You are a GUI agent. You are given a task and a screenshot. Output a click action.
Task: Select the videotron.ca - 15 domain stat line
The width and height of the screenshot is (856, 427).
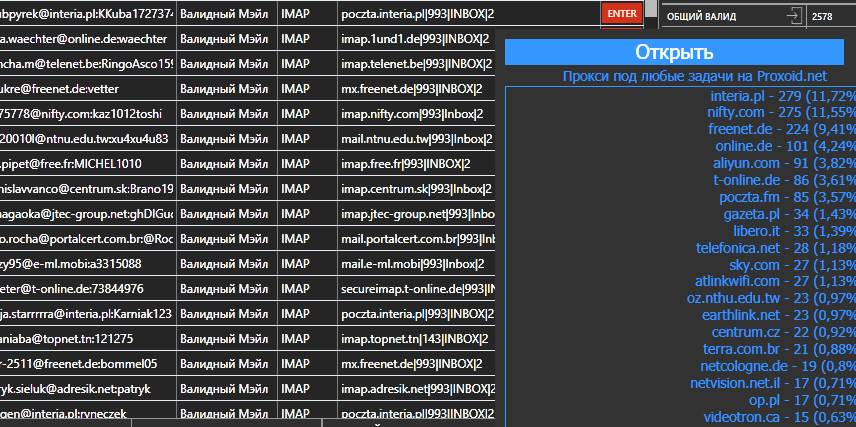(x=780, y=417)
